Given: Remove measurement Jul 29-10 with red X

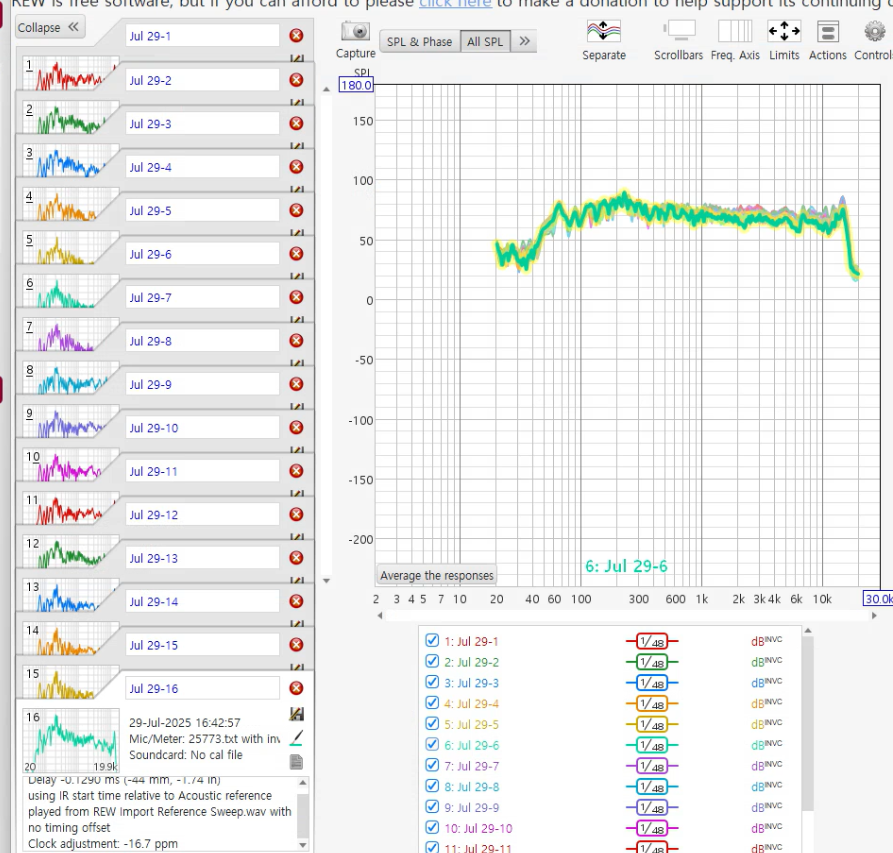Looking at the screenshot, I should tap(296, 428).
